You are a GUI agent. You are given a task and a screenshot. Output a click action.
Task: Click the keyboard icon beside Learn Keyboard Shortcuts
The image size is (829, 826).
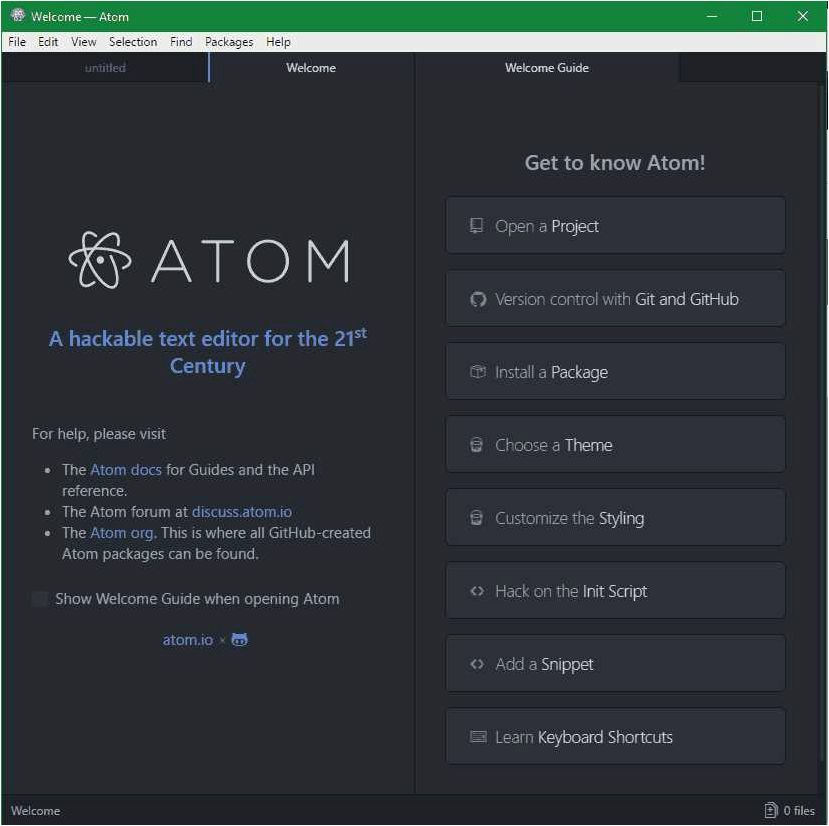pyautogui.click(x=478, y=737)
